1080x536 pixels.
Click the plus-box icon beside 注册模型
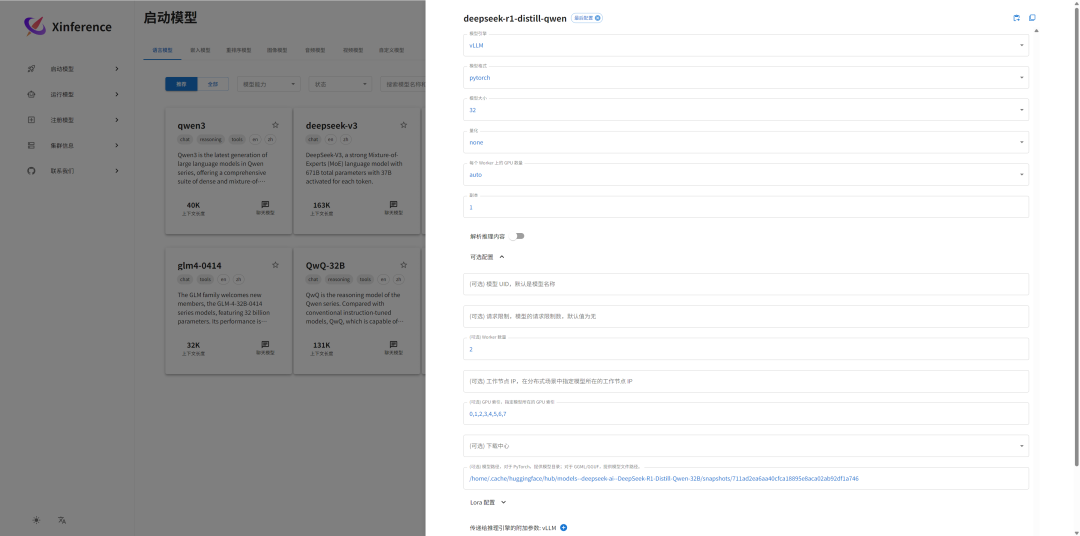31,120
